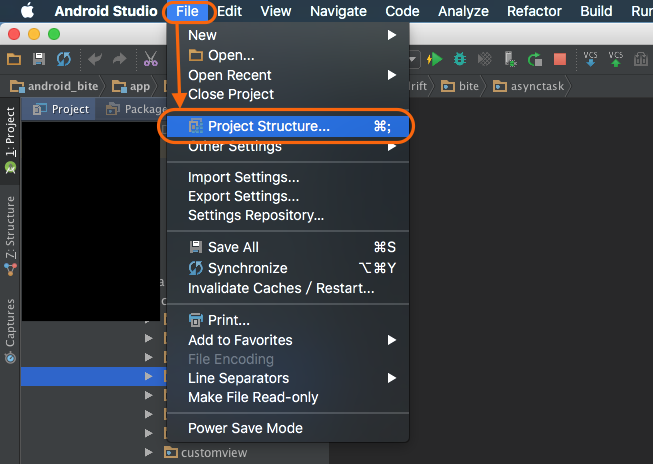
Task: Click the Cut scissors icon
Action: point(151,59)
